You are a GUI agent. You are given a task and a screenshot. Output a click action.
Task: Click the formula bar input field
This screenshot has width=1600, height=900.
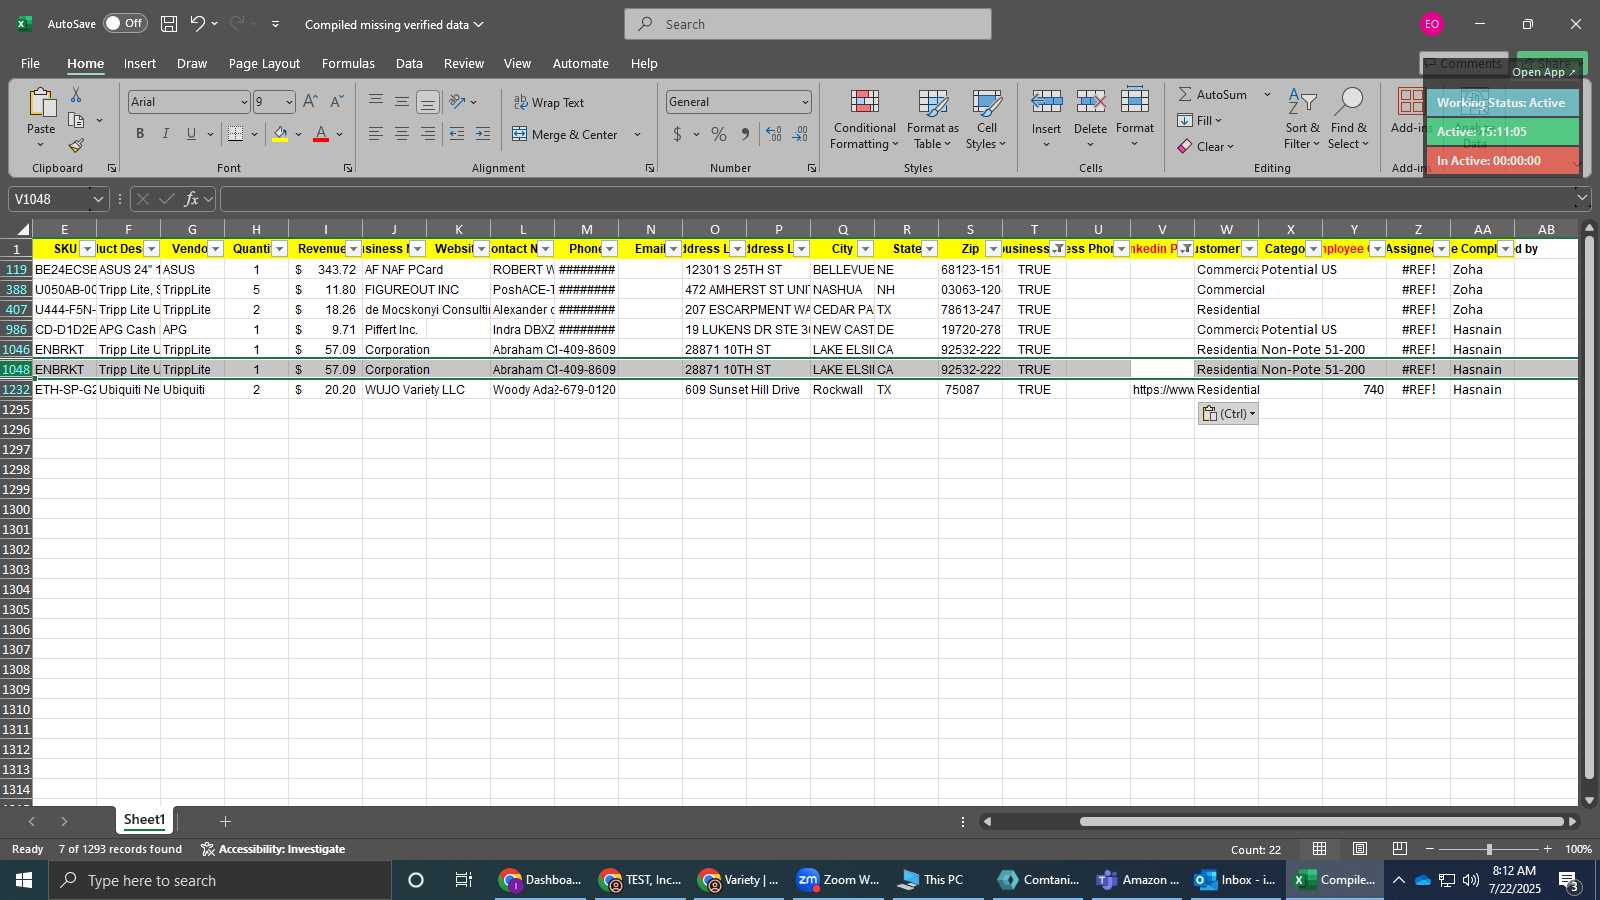tap(895, 199)
